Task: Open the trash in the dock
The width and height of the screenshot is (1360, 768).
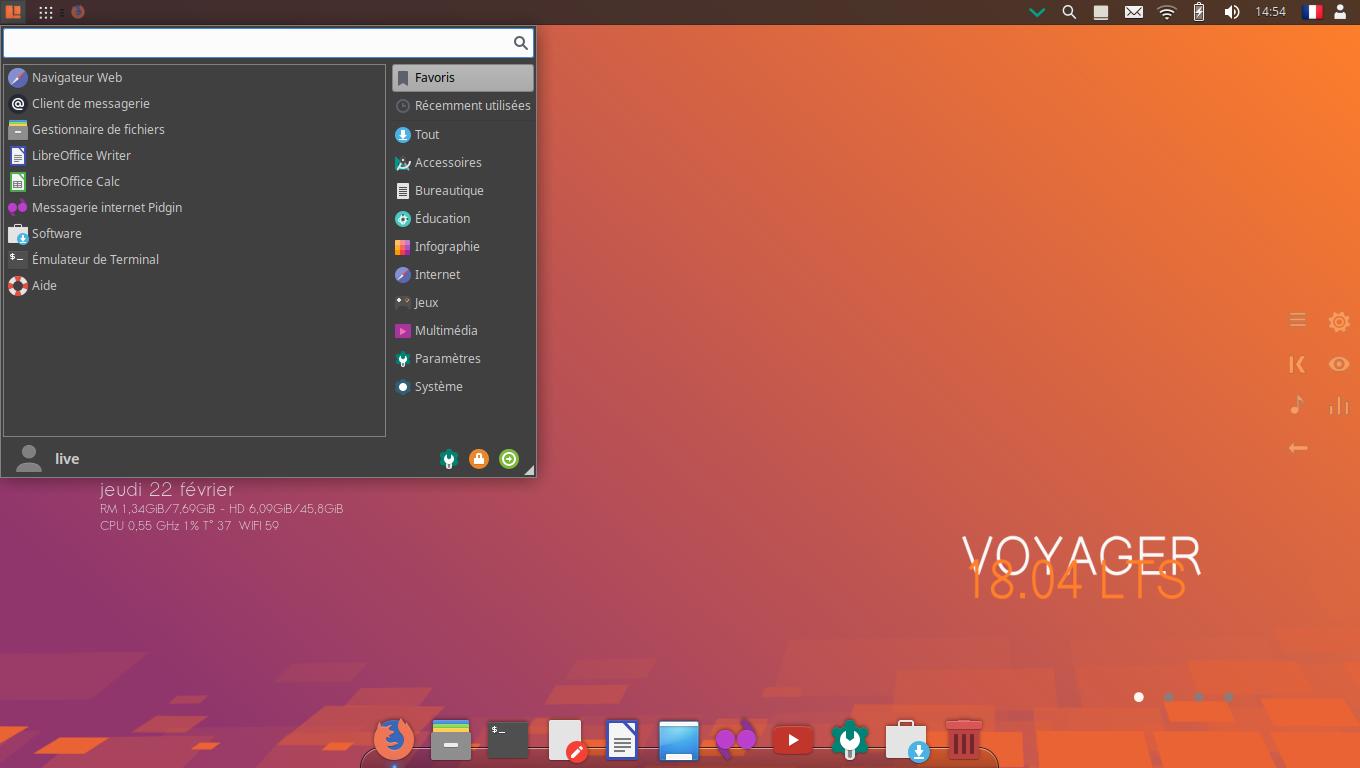Action: pyautogui.click(x=963, y=740)
